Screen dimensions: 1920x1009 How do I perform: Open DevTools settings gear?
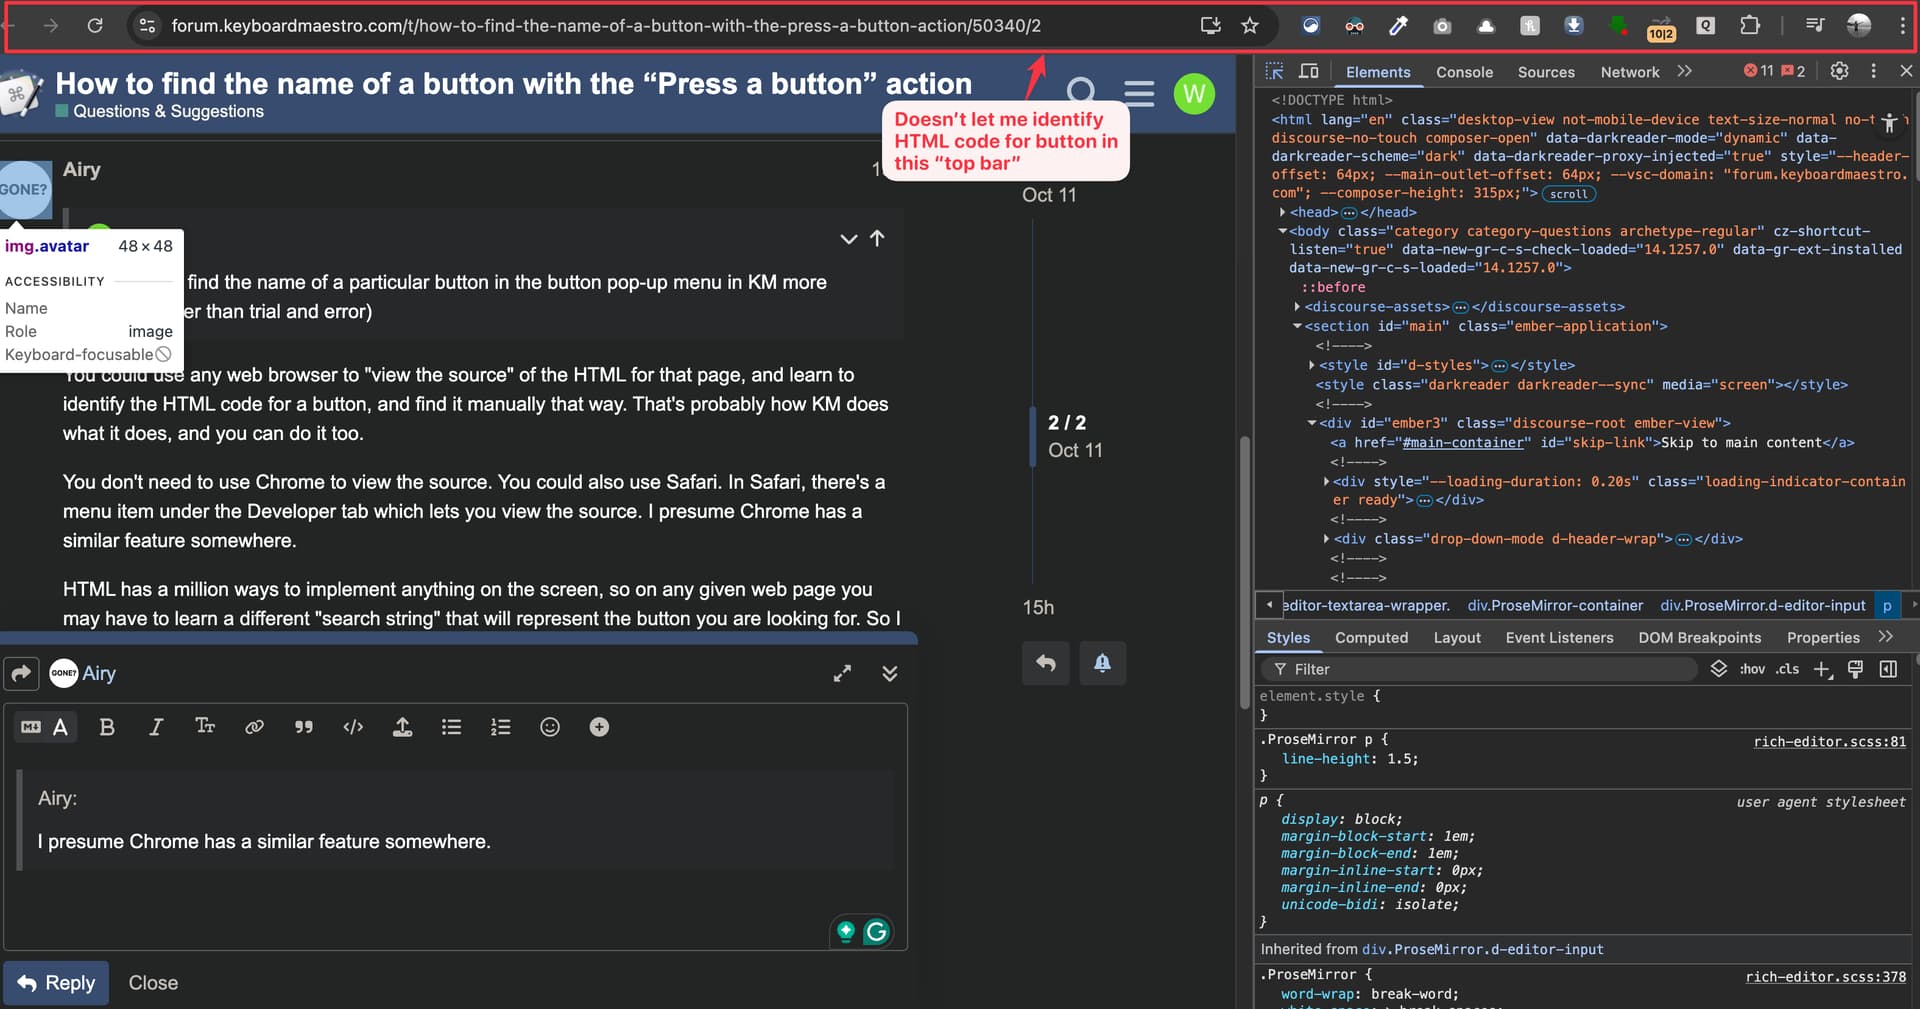click(1839, 71)
